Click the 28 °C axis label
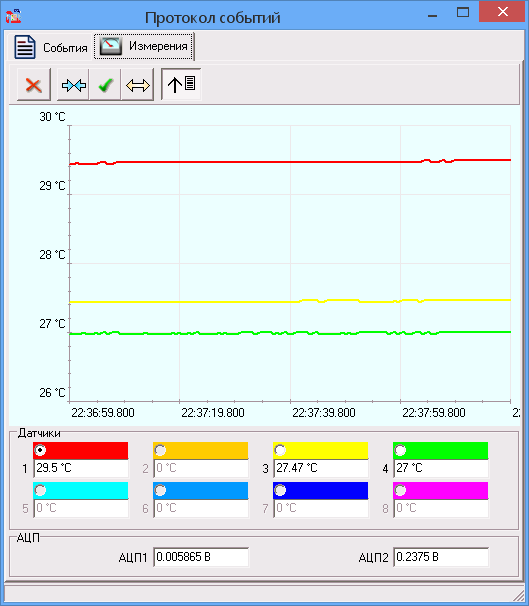Image resolution: width=529 pixels, height=606 pixels. pos(52,255)
